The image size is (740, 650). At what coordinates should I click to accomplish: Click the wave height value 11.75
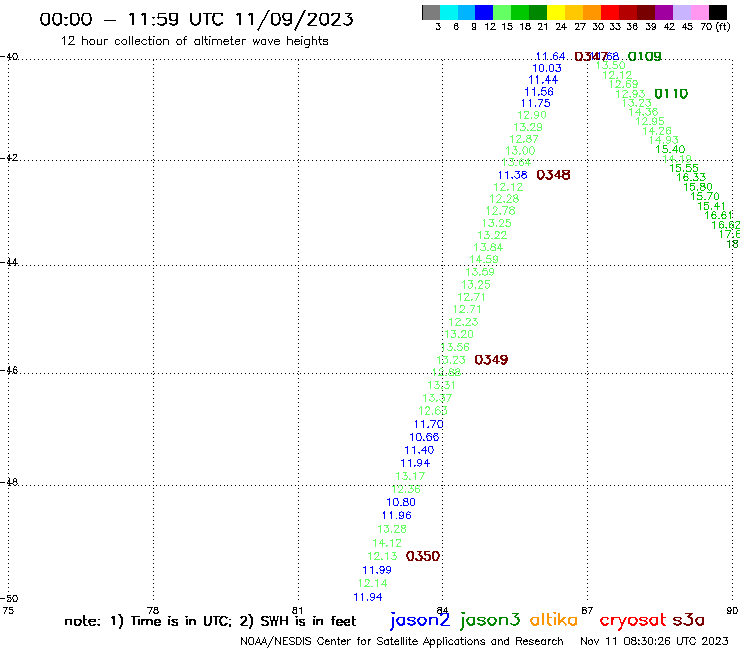coord(536,103)
